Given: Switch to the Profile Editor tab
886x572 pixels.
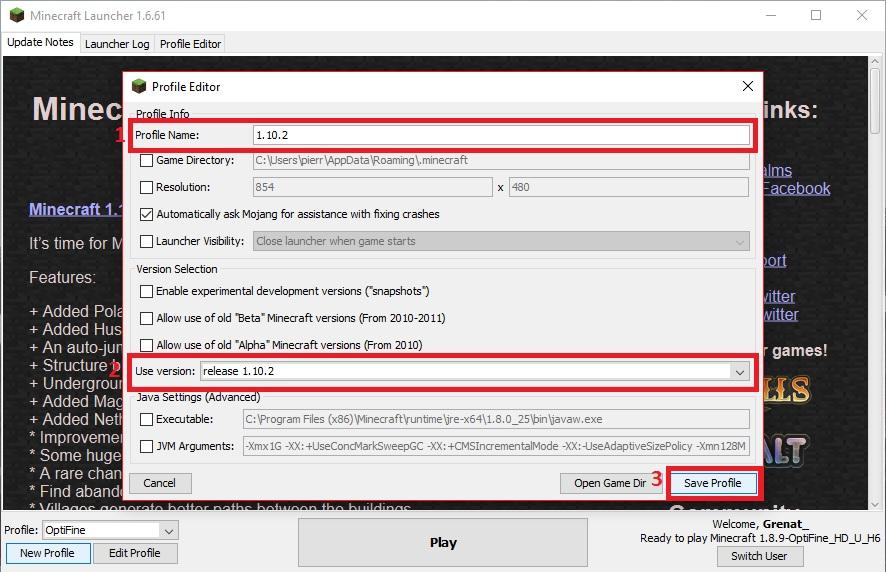Looking at the screenshot, I should tap(190, 44).
